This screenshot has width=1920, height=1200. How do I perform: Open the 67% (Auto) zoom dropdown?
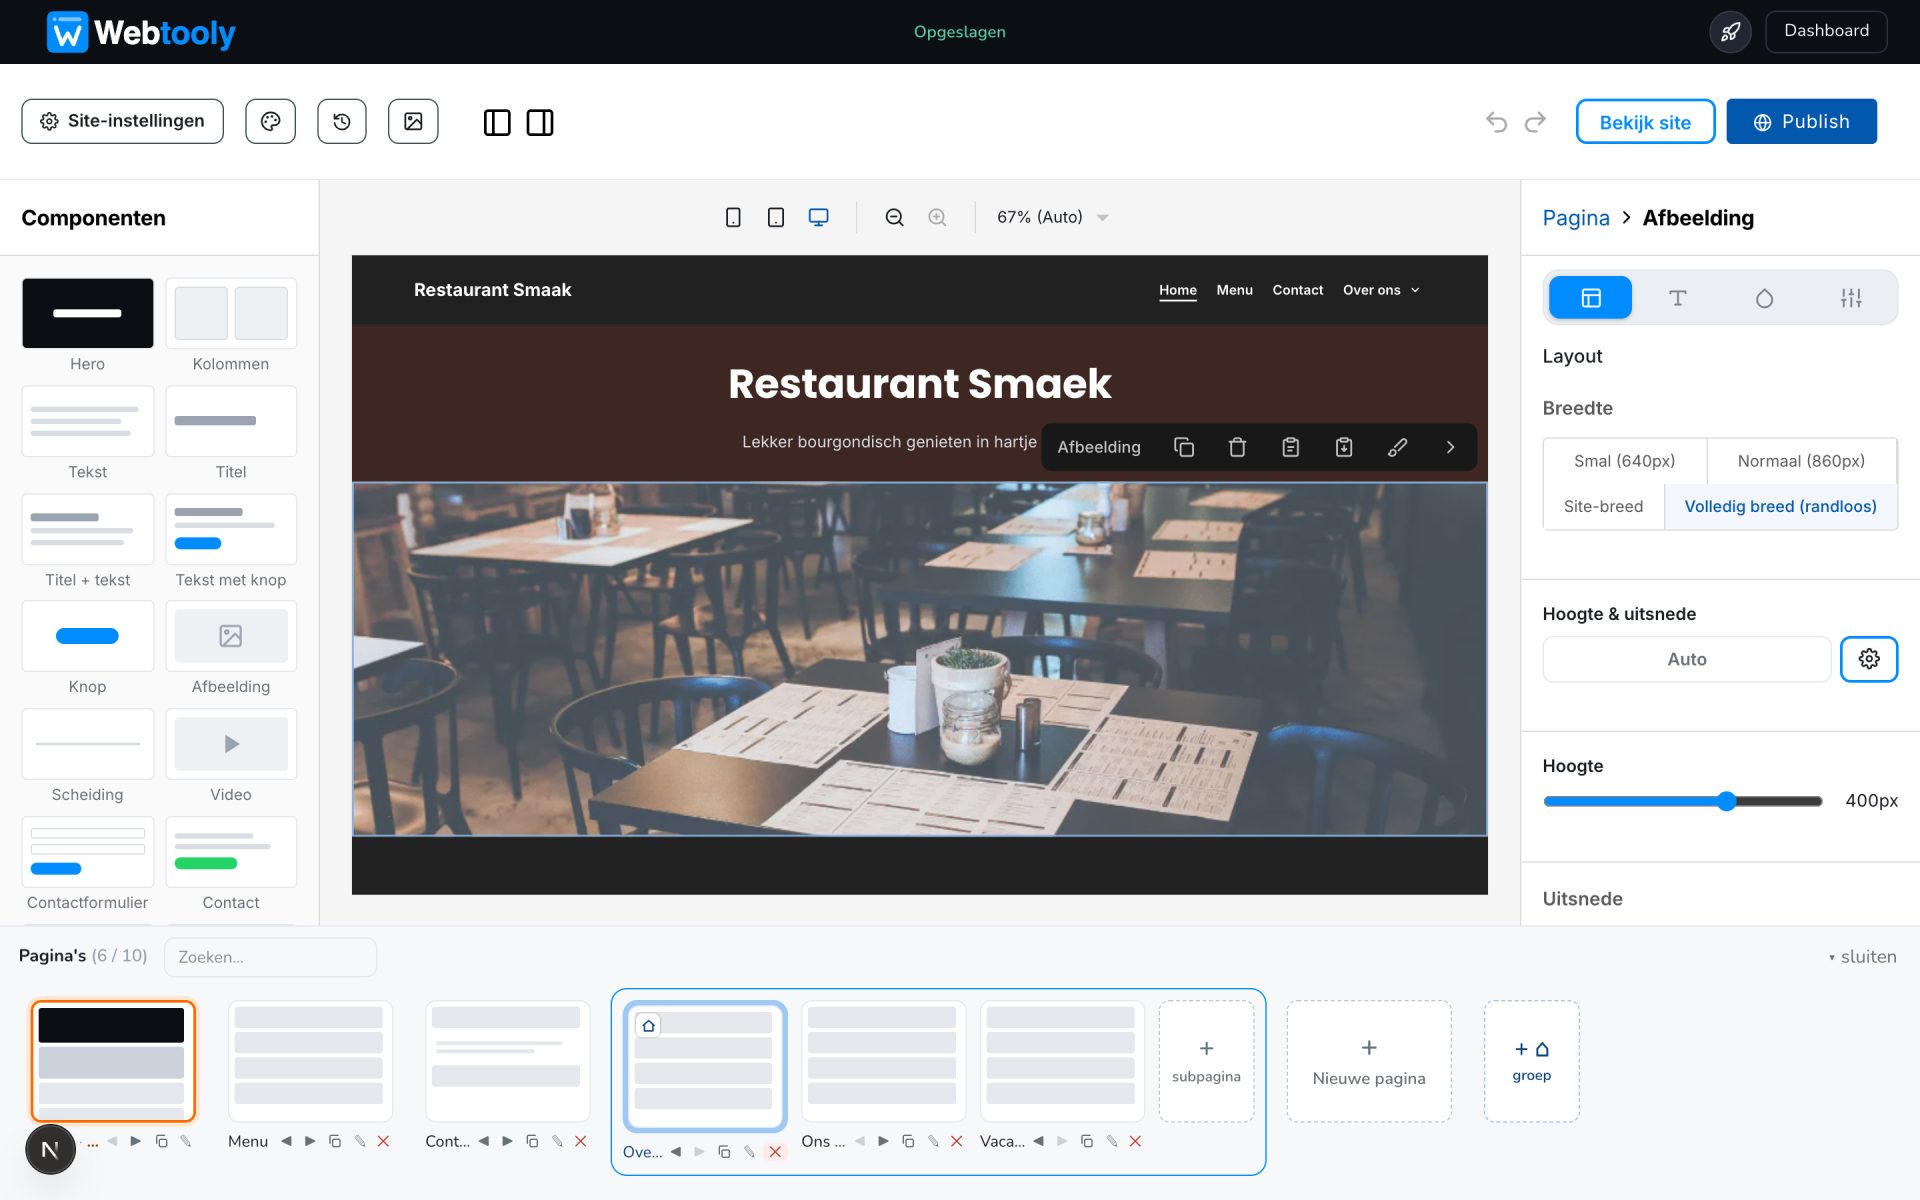(x=1052, y=217)
